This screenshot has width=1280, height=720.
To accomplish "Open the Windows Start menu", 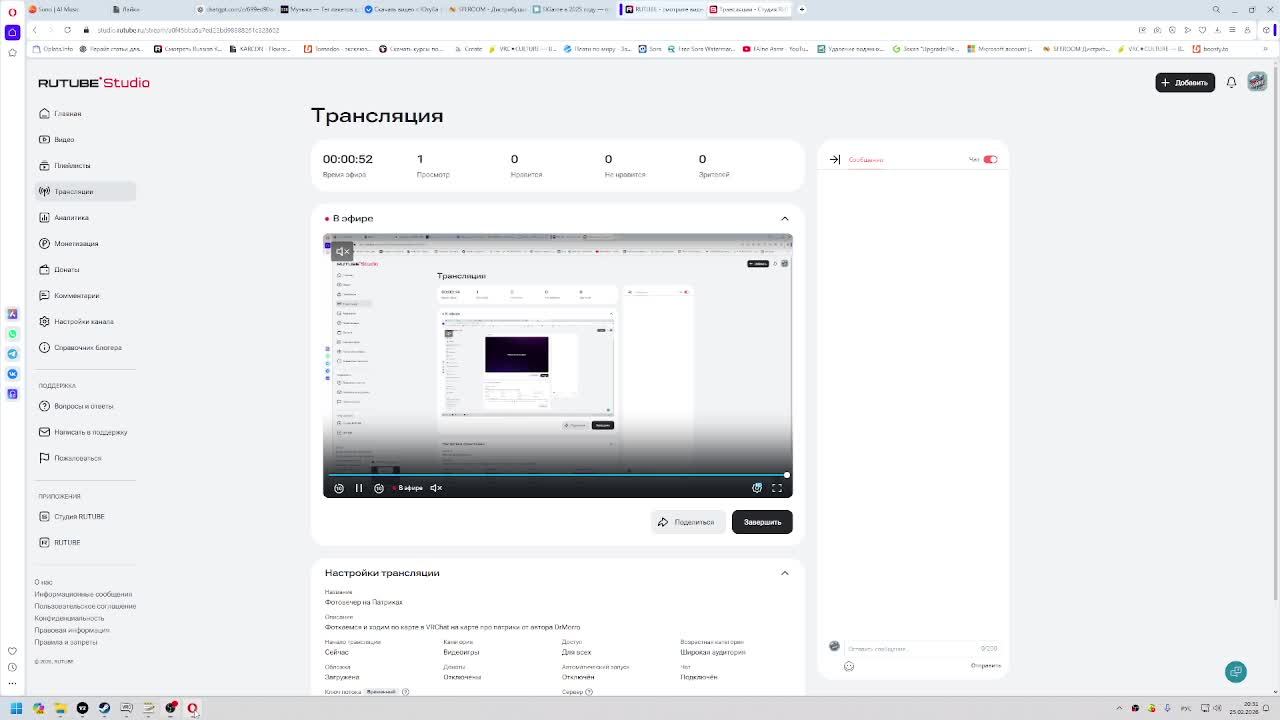I will point(16,708).
